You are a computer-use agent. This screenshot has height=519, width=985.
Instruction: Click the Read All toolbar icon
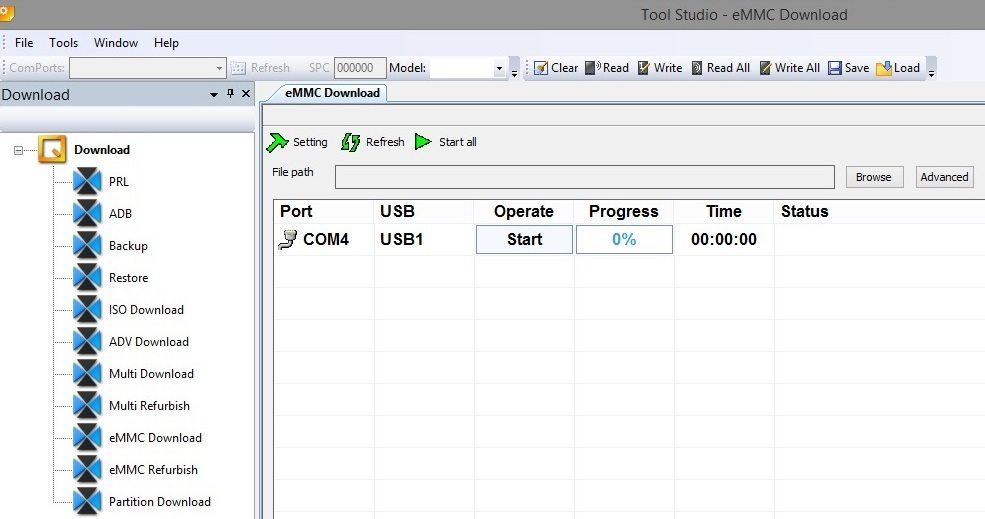tap(697, 68)
